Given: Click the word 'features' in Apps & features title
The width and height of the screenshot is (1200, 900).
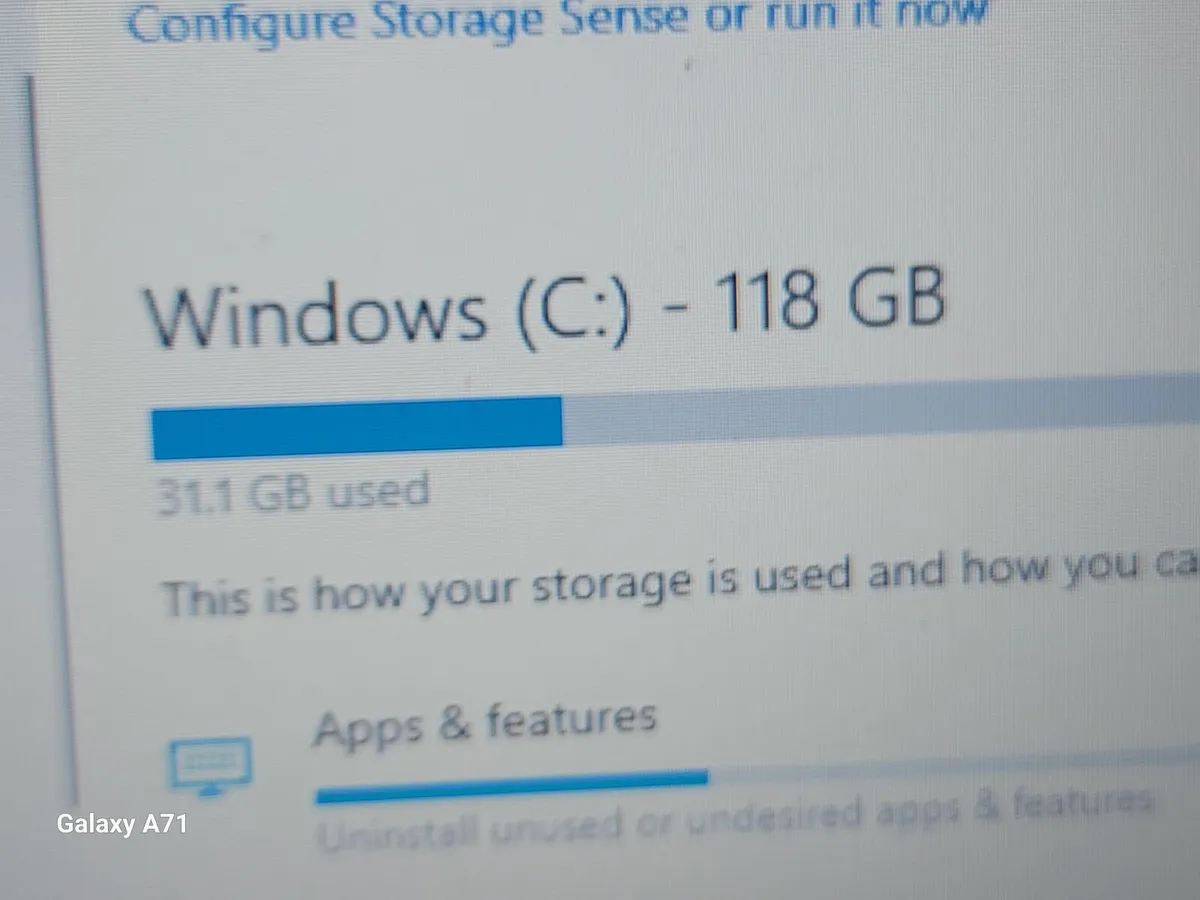Looking at the screenshot, I should 571,719.
